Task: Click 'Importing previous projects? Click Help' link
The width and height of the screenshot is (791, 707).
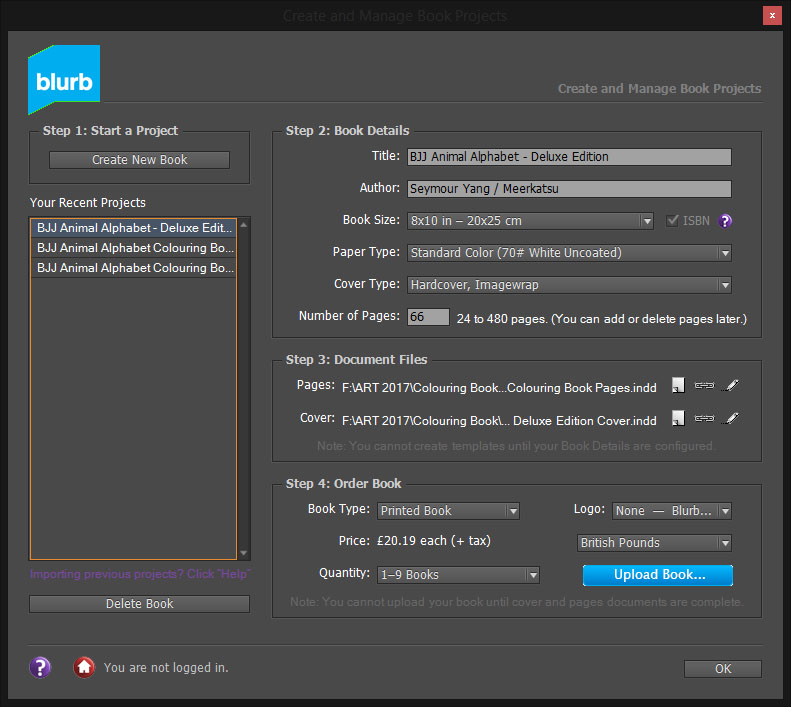Action: [140, 574]
